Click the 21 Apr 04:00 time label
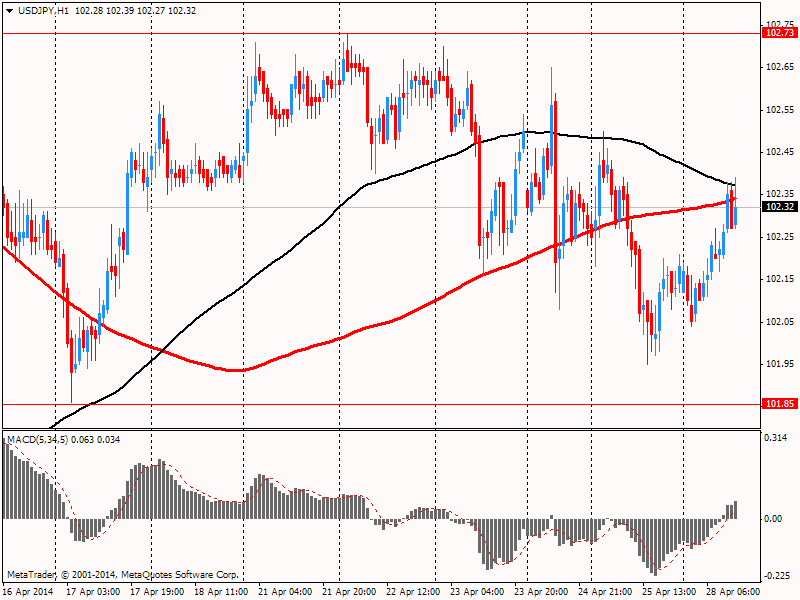Screen dimensions: 800x600 click(x=285, y=591)
